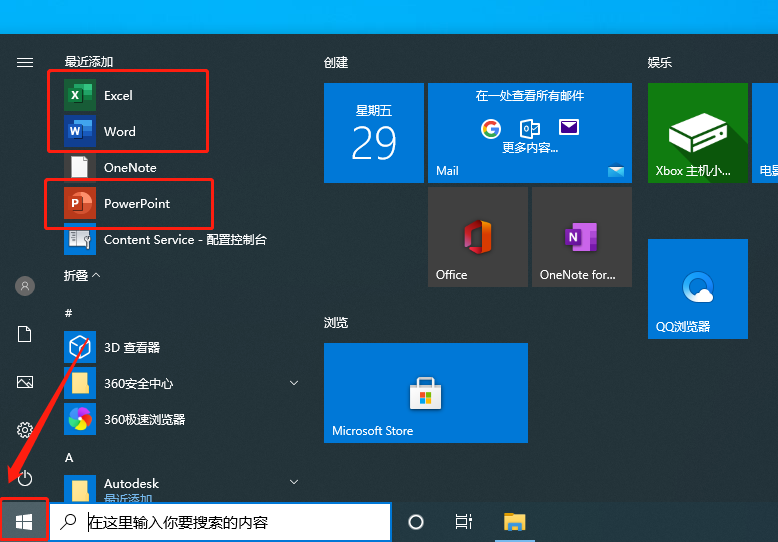The height and width of the screenshot is (542, 778).
Task: Open File Explorer on the taskbar
Action: pos(515,522)
